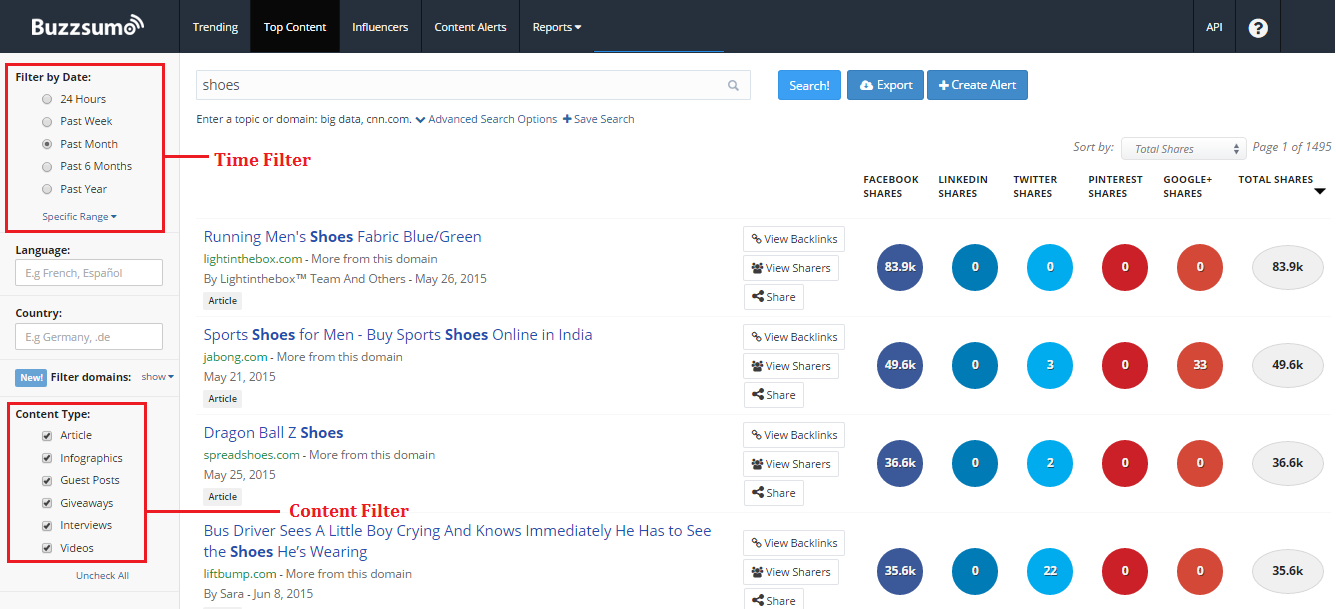View Sharers for Sports Shoes for Men
The width and height of the screenshot is (1336, 609).
[x=791, y=366]
